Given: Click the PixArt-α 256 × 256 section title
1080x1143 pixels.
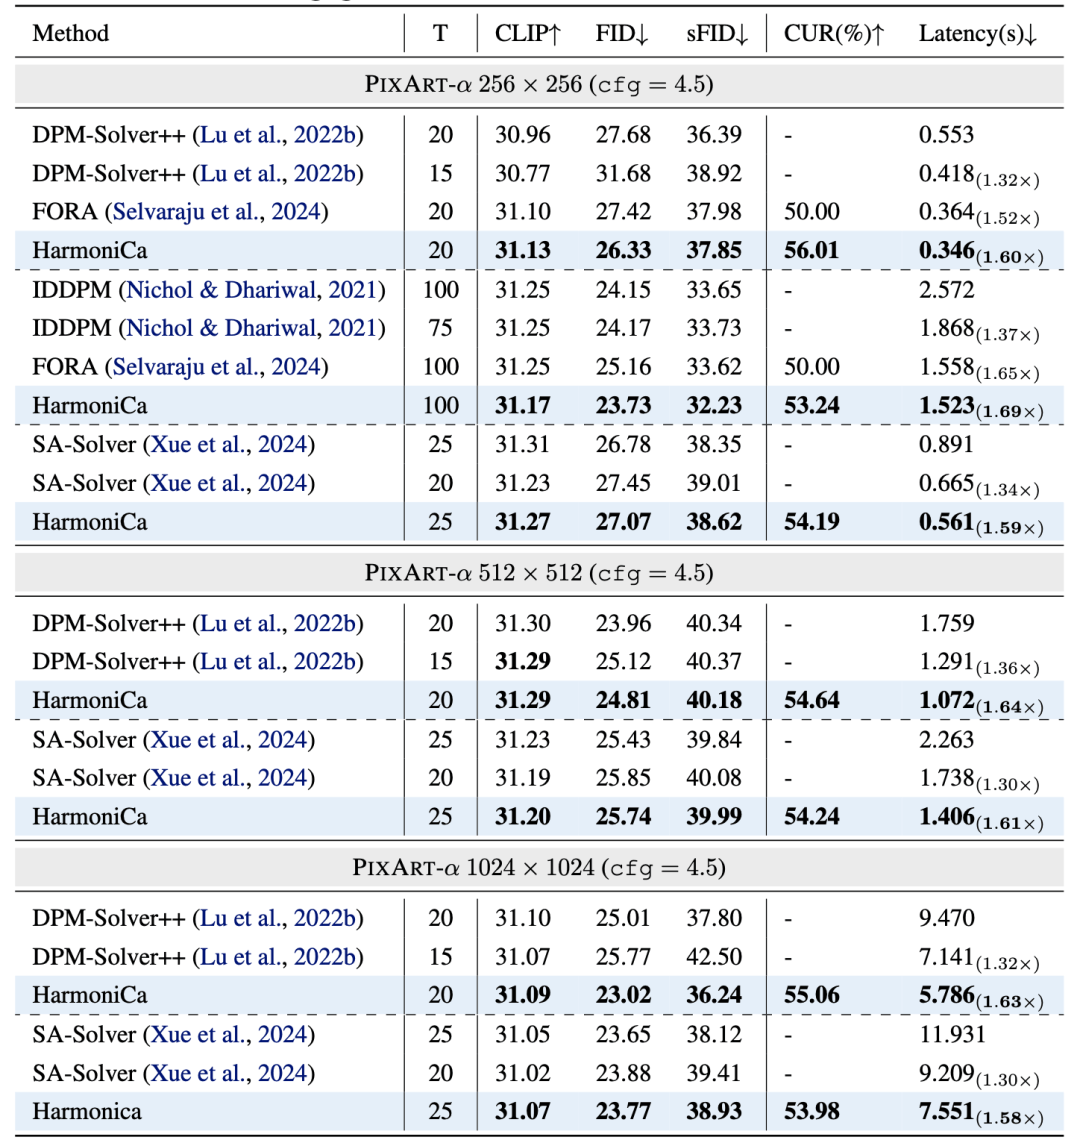Looking at the screenshot, I should [x=539, y=86].
